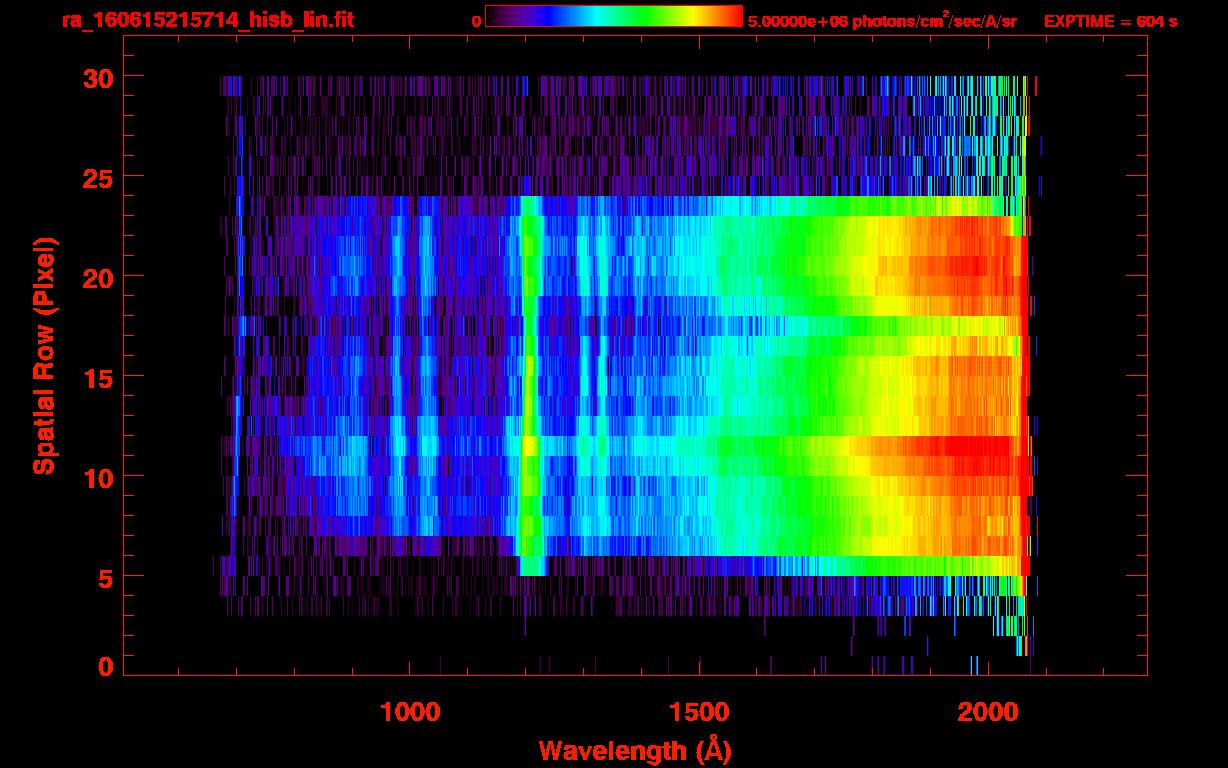Click the 1000 wavelength tick label
1228x768 pixels.
(x=409, y=711)
